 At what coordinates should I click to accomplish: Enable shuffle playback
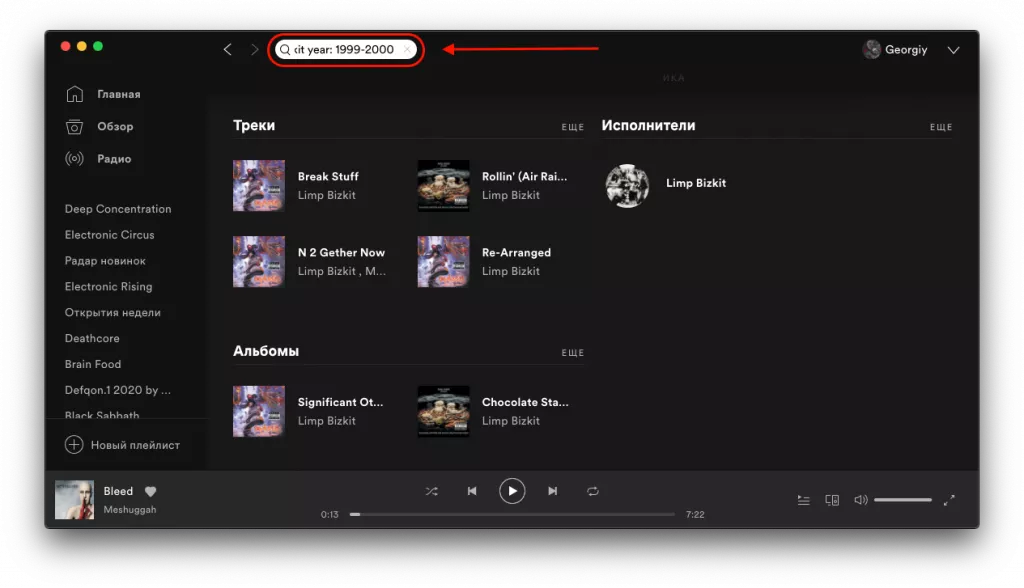coord(432,491)
